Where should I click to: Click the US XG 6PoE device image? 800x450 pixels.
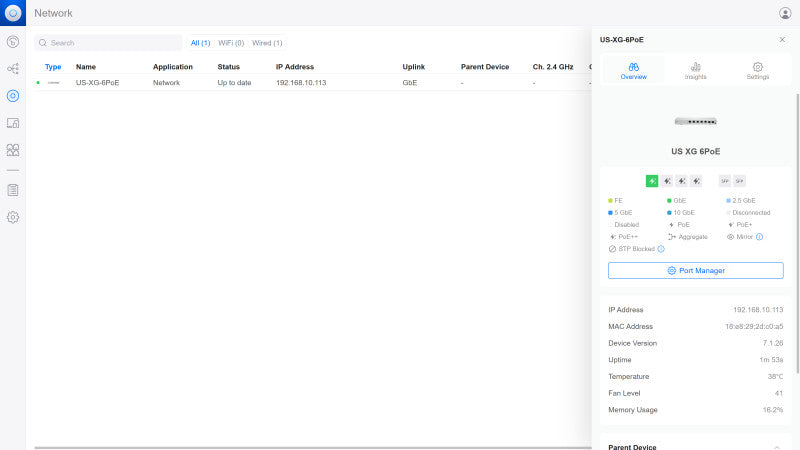click(695, 121)
